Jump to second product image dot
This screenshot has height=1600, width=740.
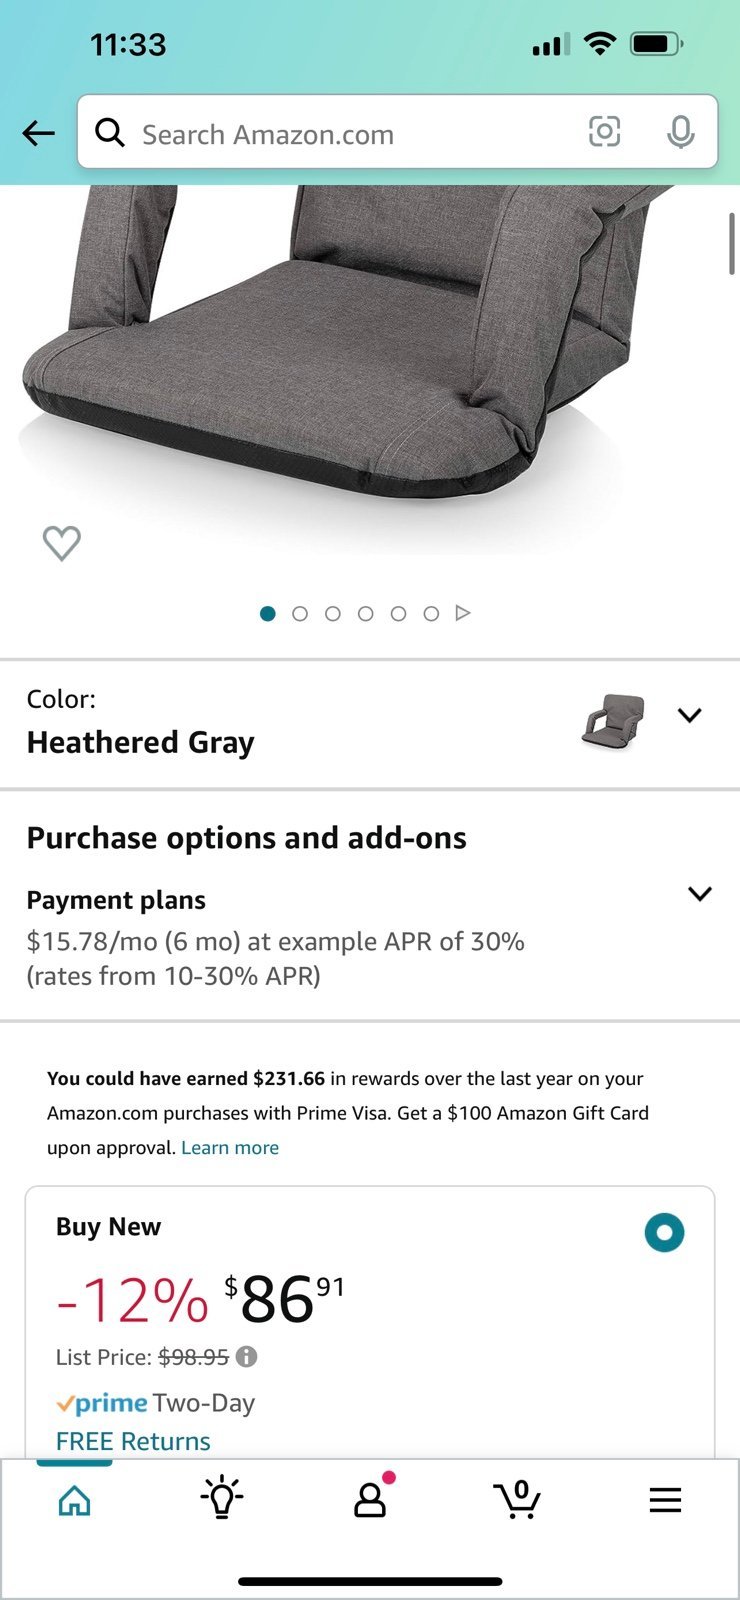pyautogui.click(x=300, y=614)
